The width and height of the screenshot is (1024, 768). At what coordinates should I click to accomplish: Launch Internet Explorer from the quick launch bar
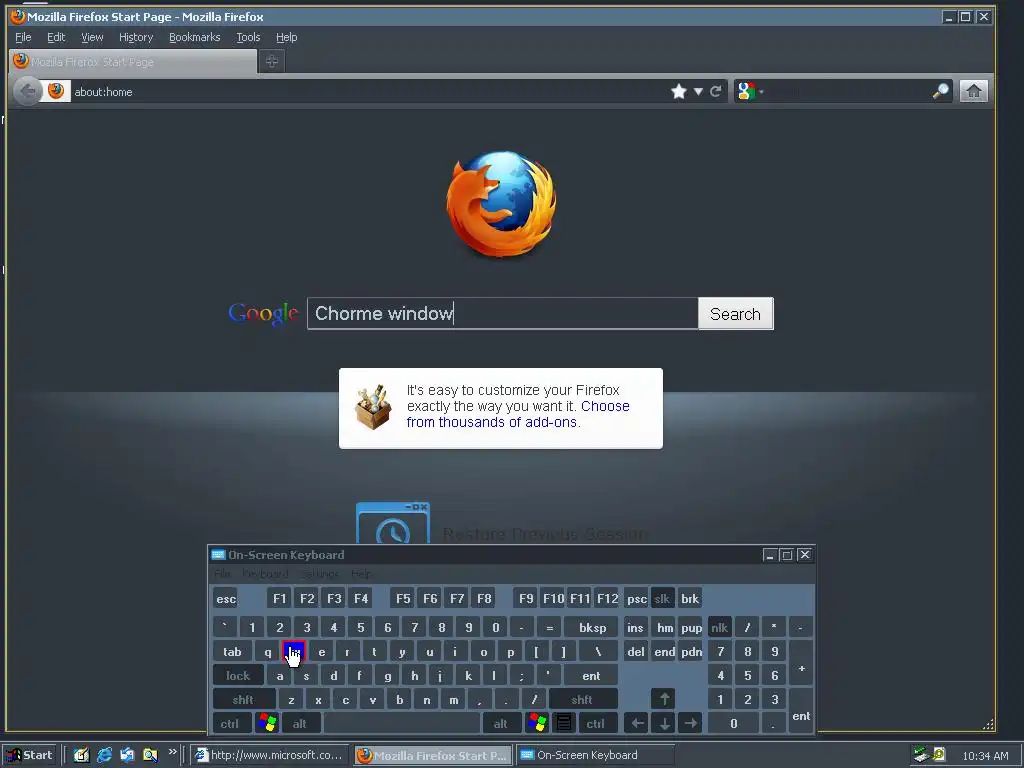104,755
